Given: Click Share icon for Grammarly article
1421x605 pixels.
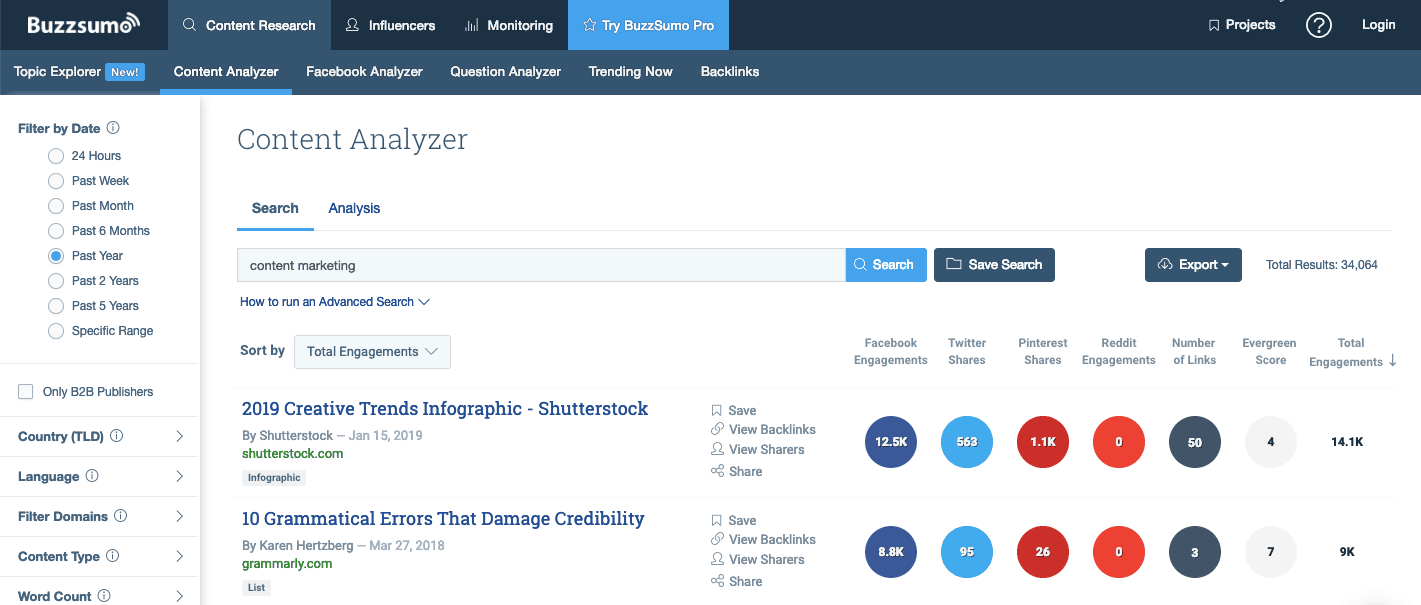Looking at the screenshot, I should (717, 582).
